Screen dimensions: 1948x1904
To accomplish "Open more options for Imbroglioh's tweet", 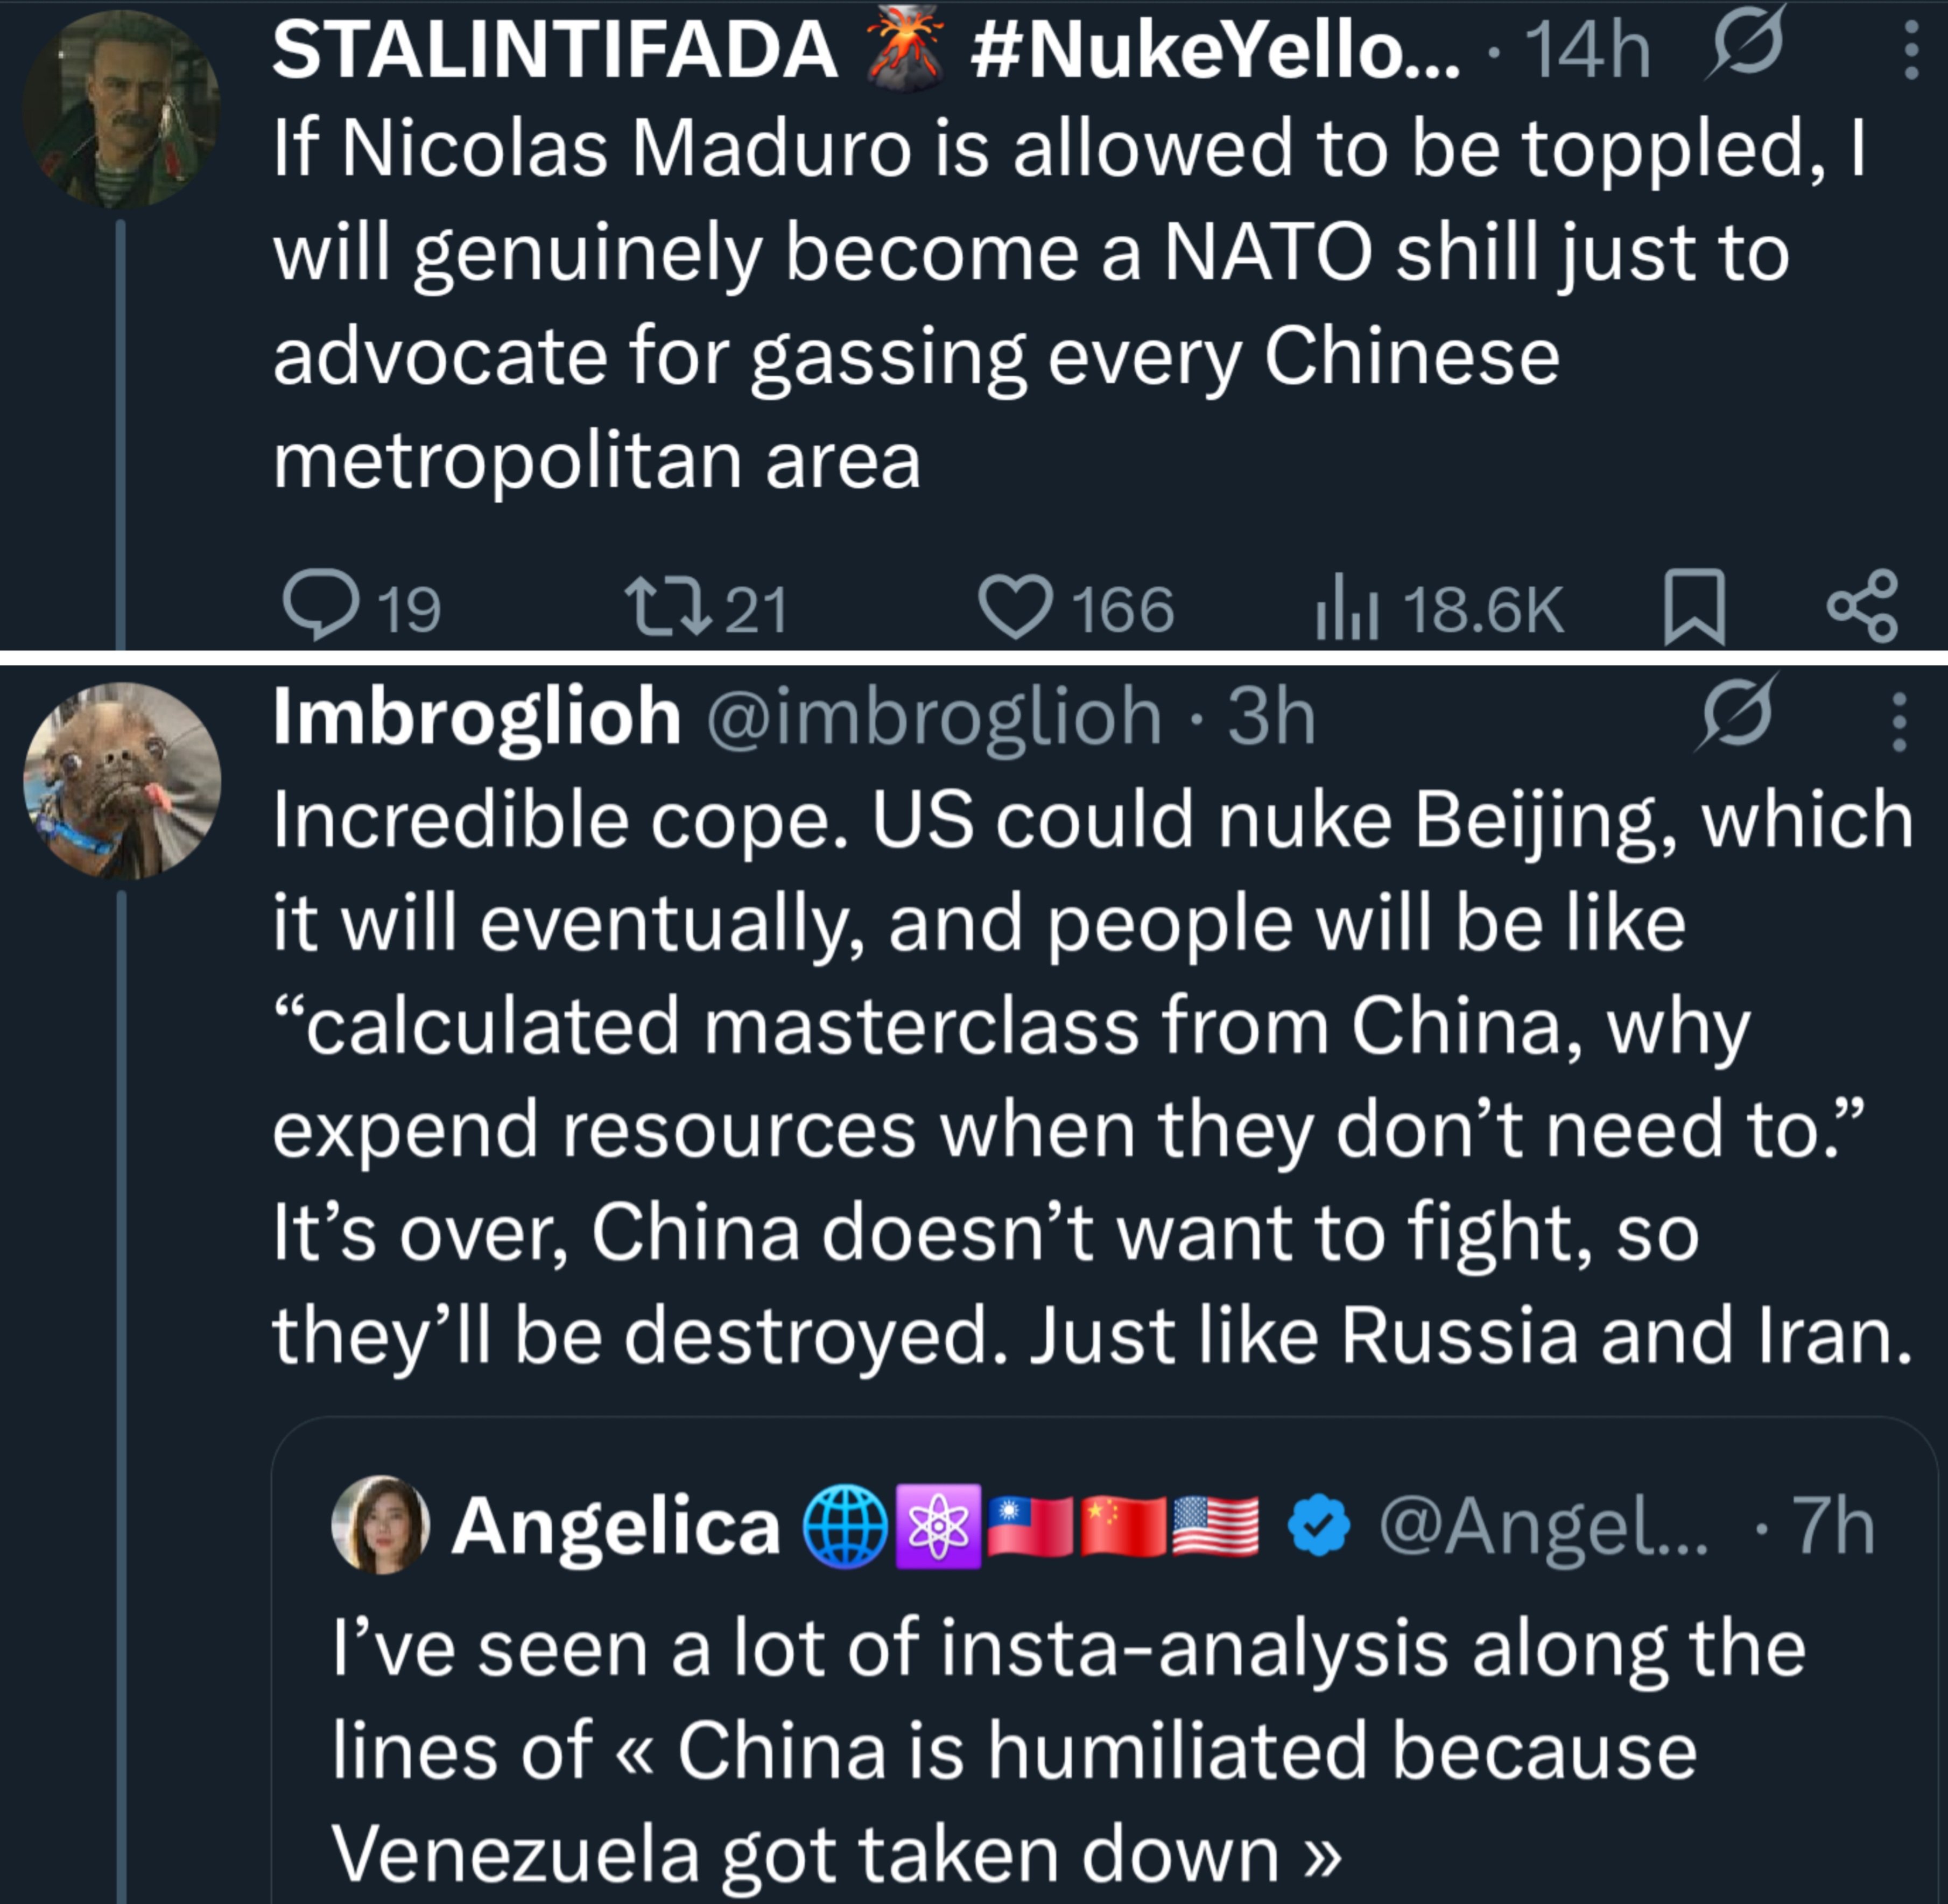I will click(x=1899, y=720).
